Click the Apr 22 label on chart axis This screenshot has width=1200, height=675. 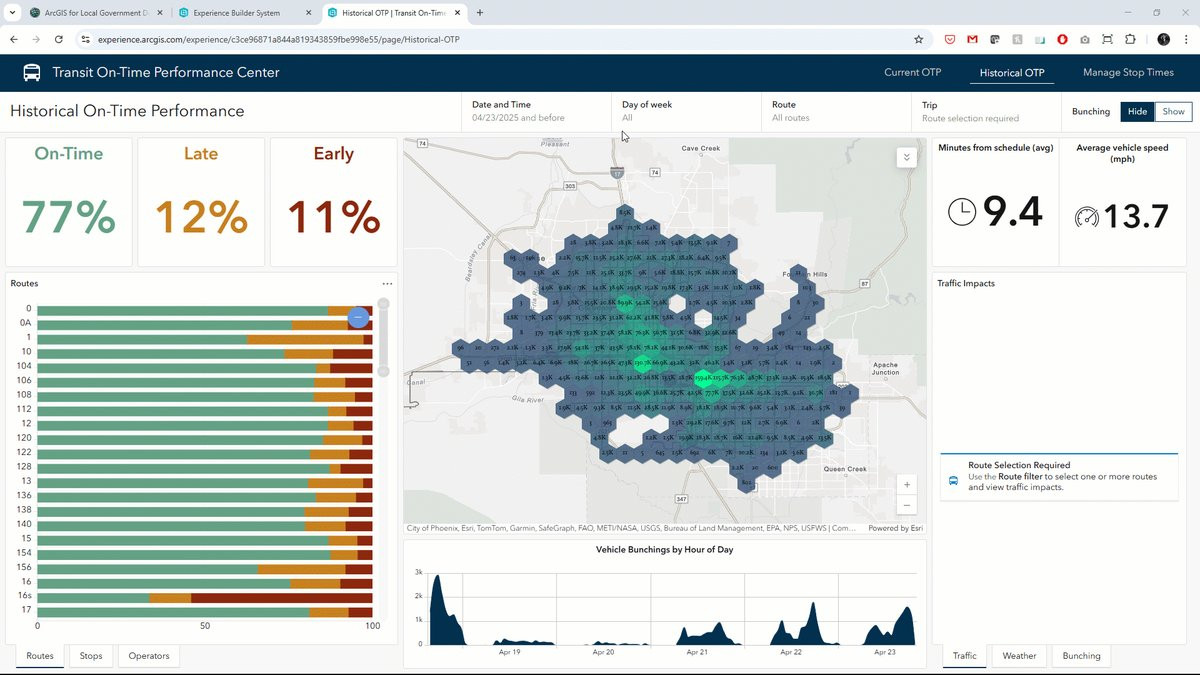click(x=791, y=652)
